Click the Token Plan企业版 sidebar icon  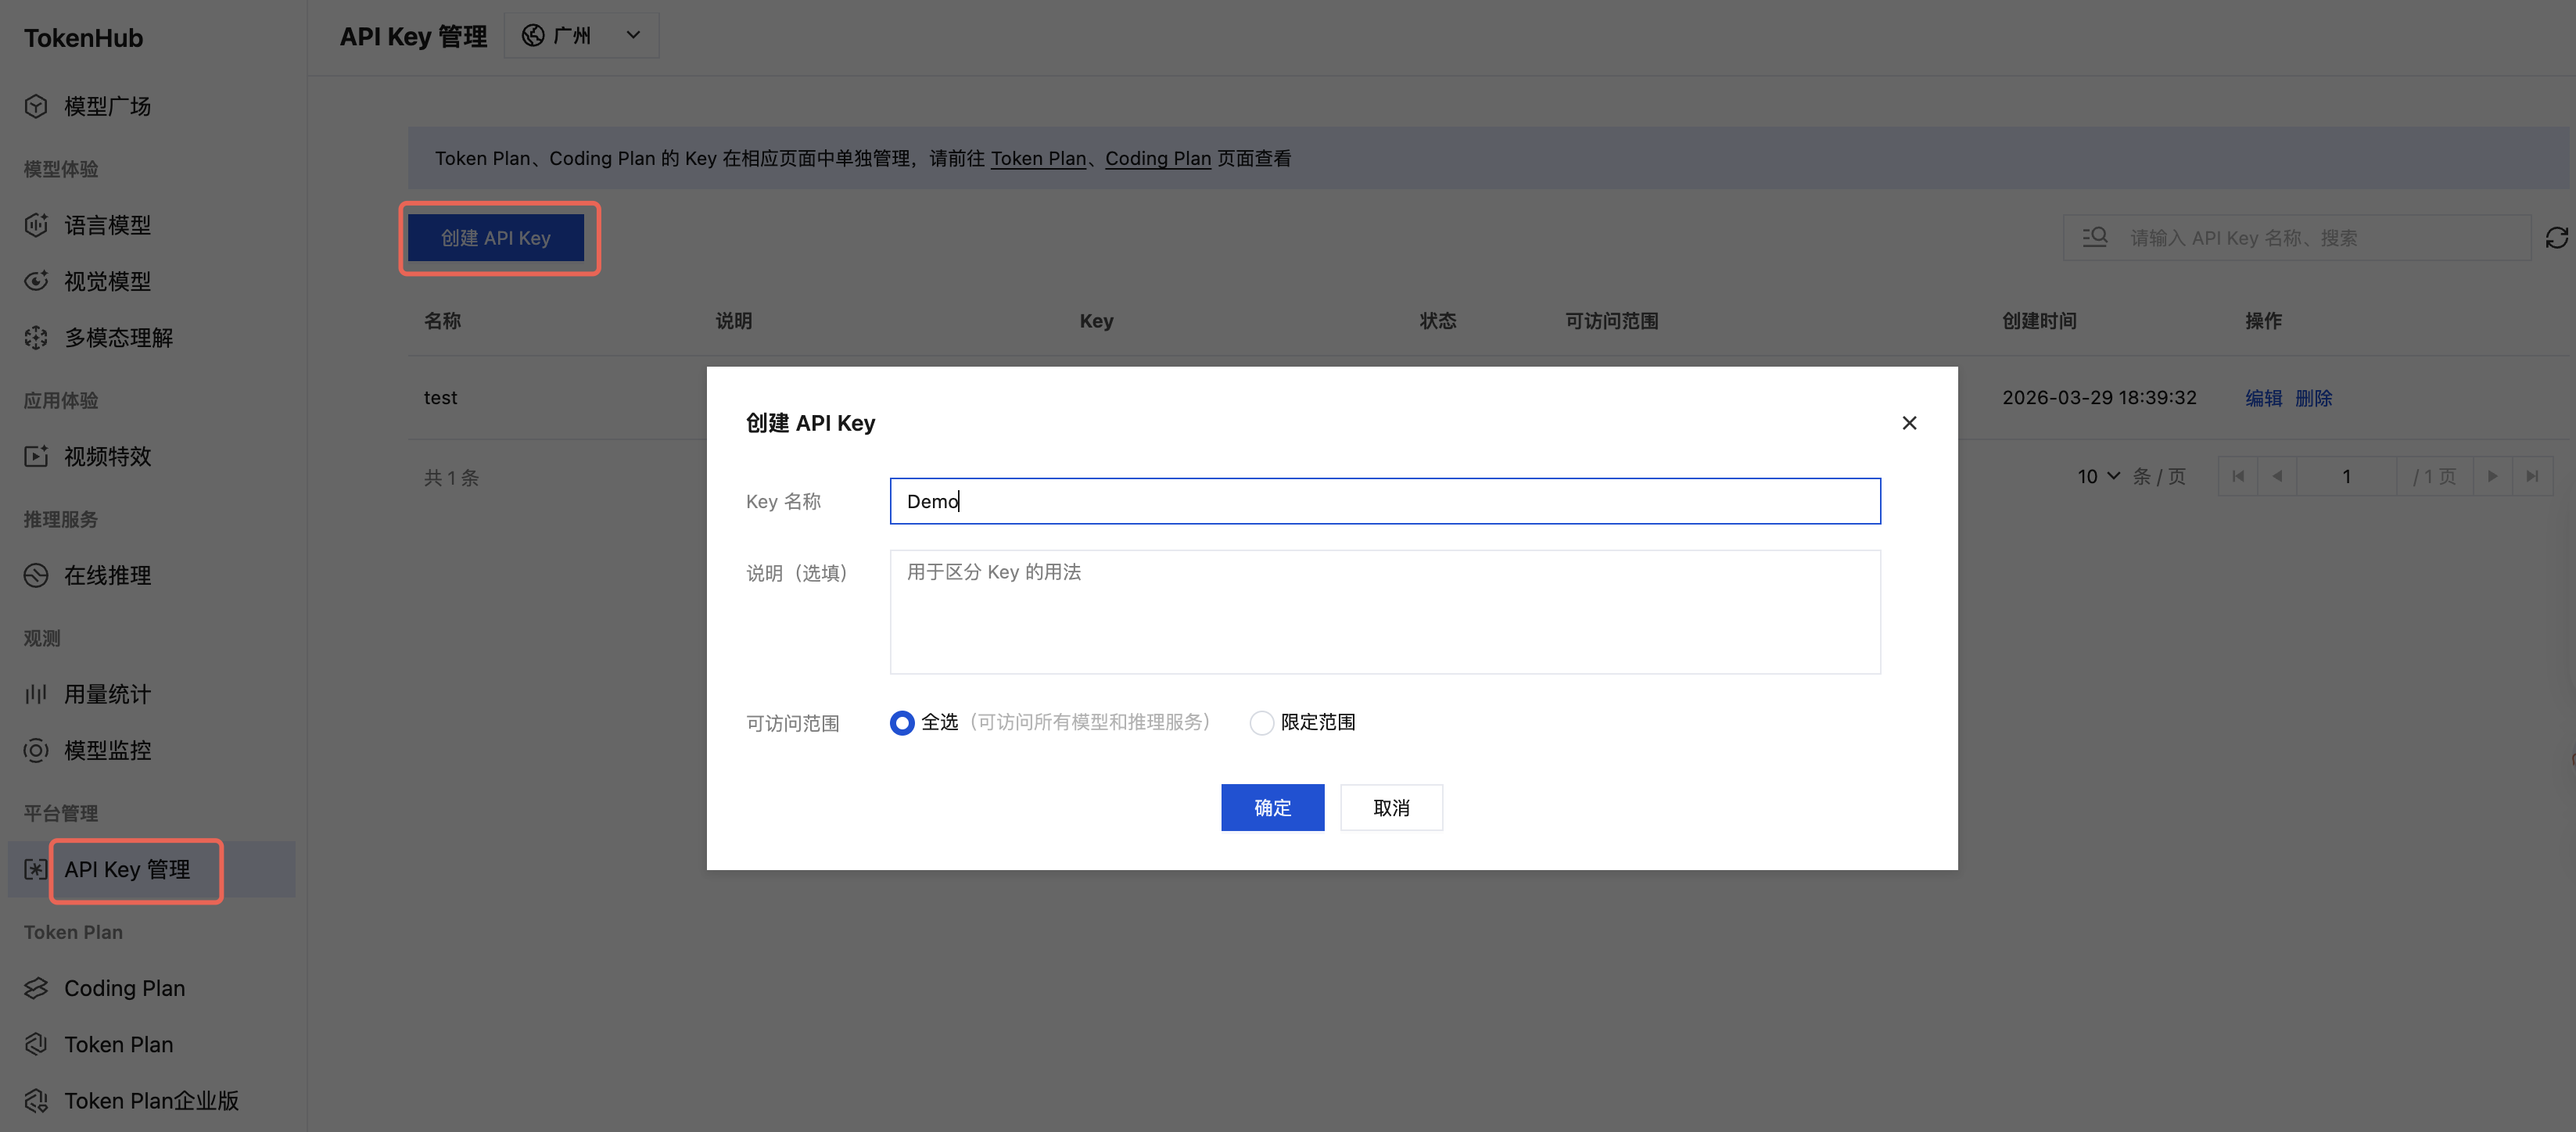(x=36, y=1100)
